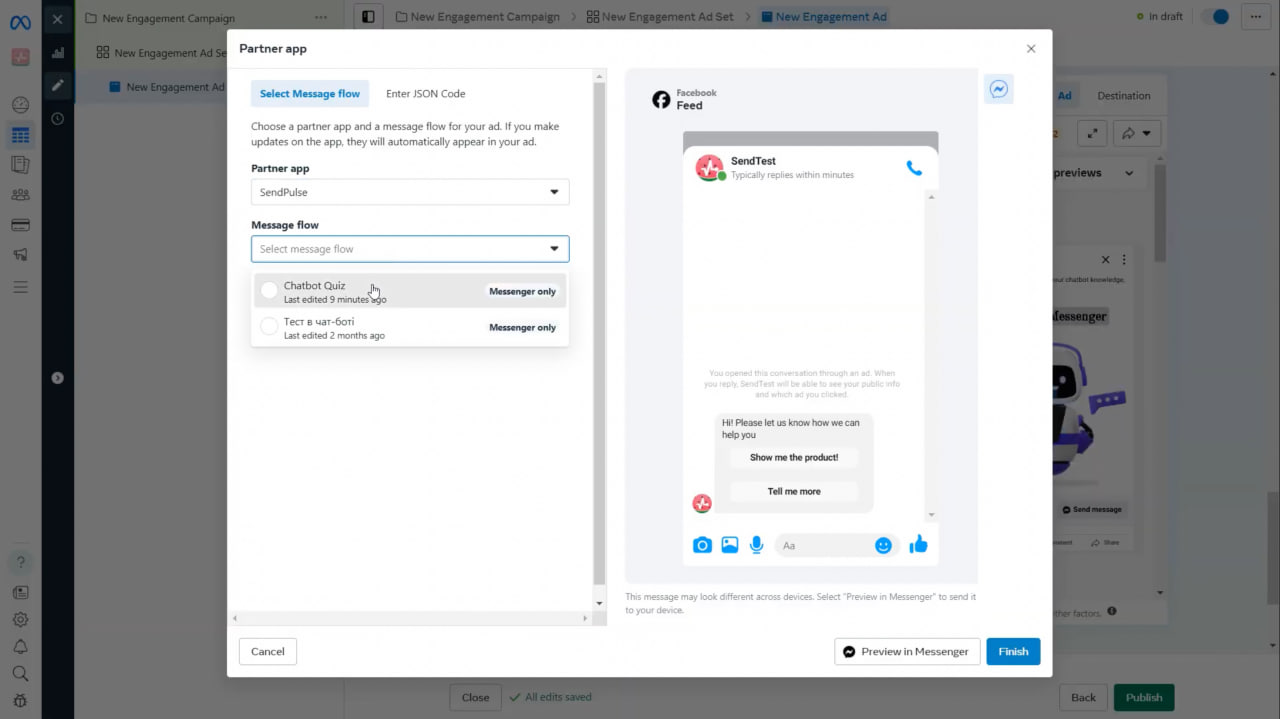The image size is (1280, 719).
Task: Toggle the layout panel icon in breadcrumb bar
Action: click(x=368, y=17)
